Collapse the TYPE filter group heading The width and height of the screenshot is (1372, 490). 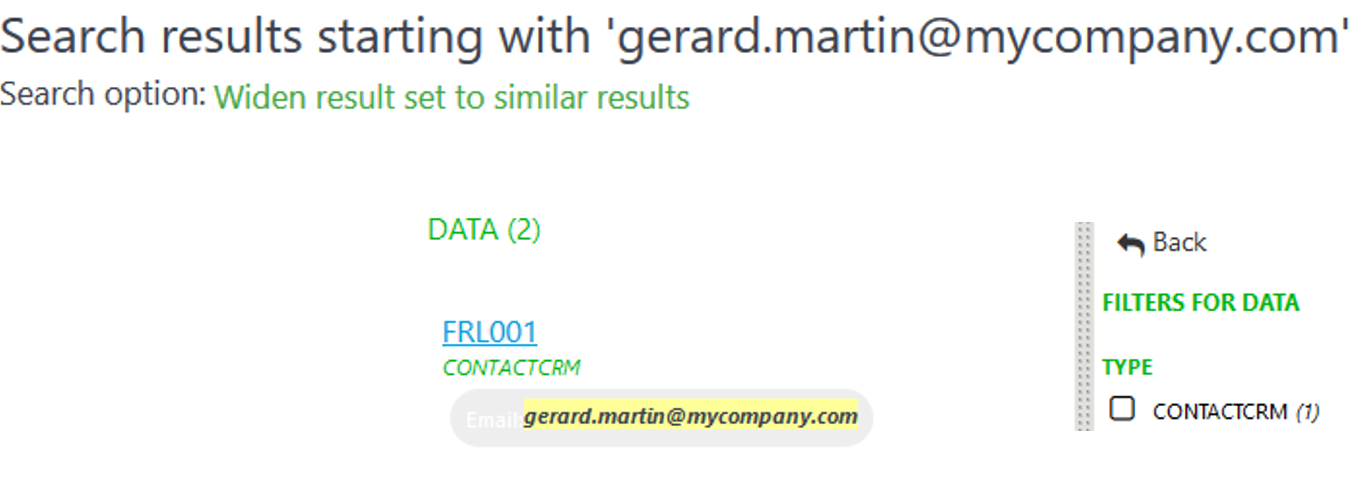pyautogui.click(x=1127, y=367)
